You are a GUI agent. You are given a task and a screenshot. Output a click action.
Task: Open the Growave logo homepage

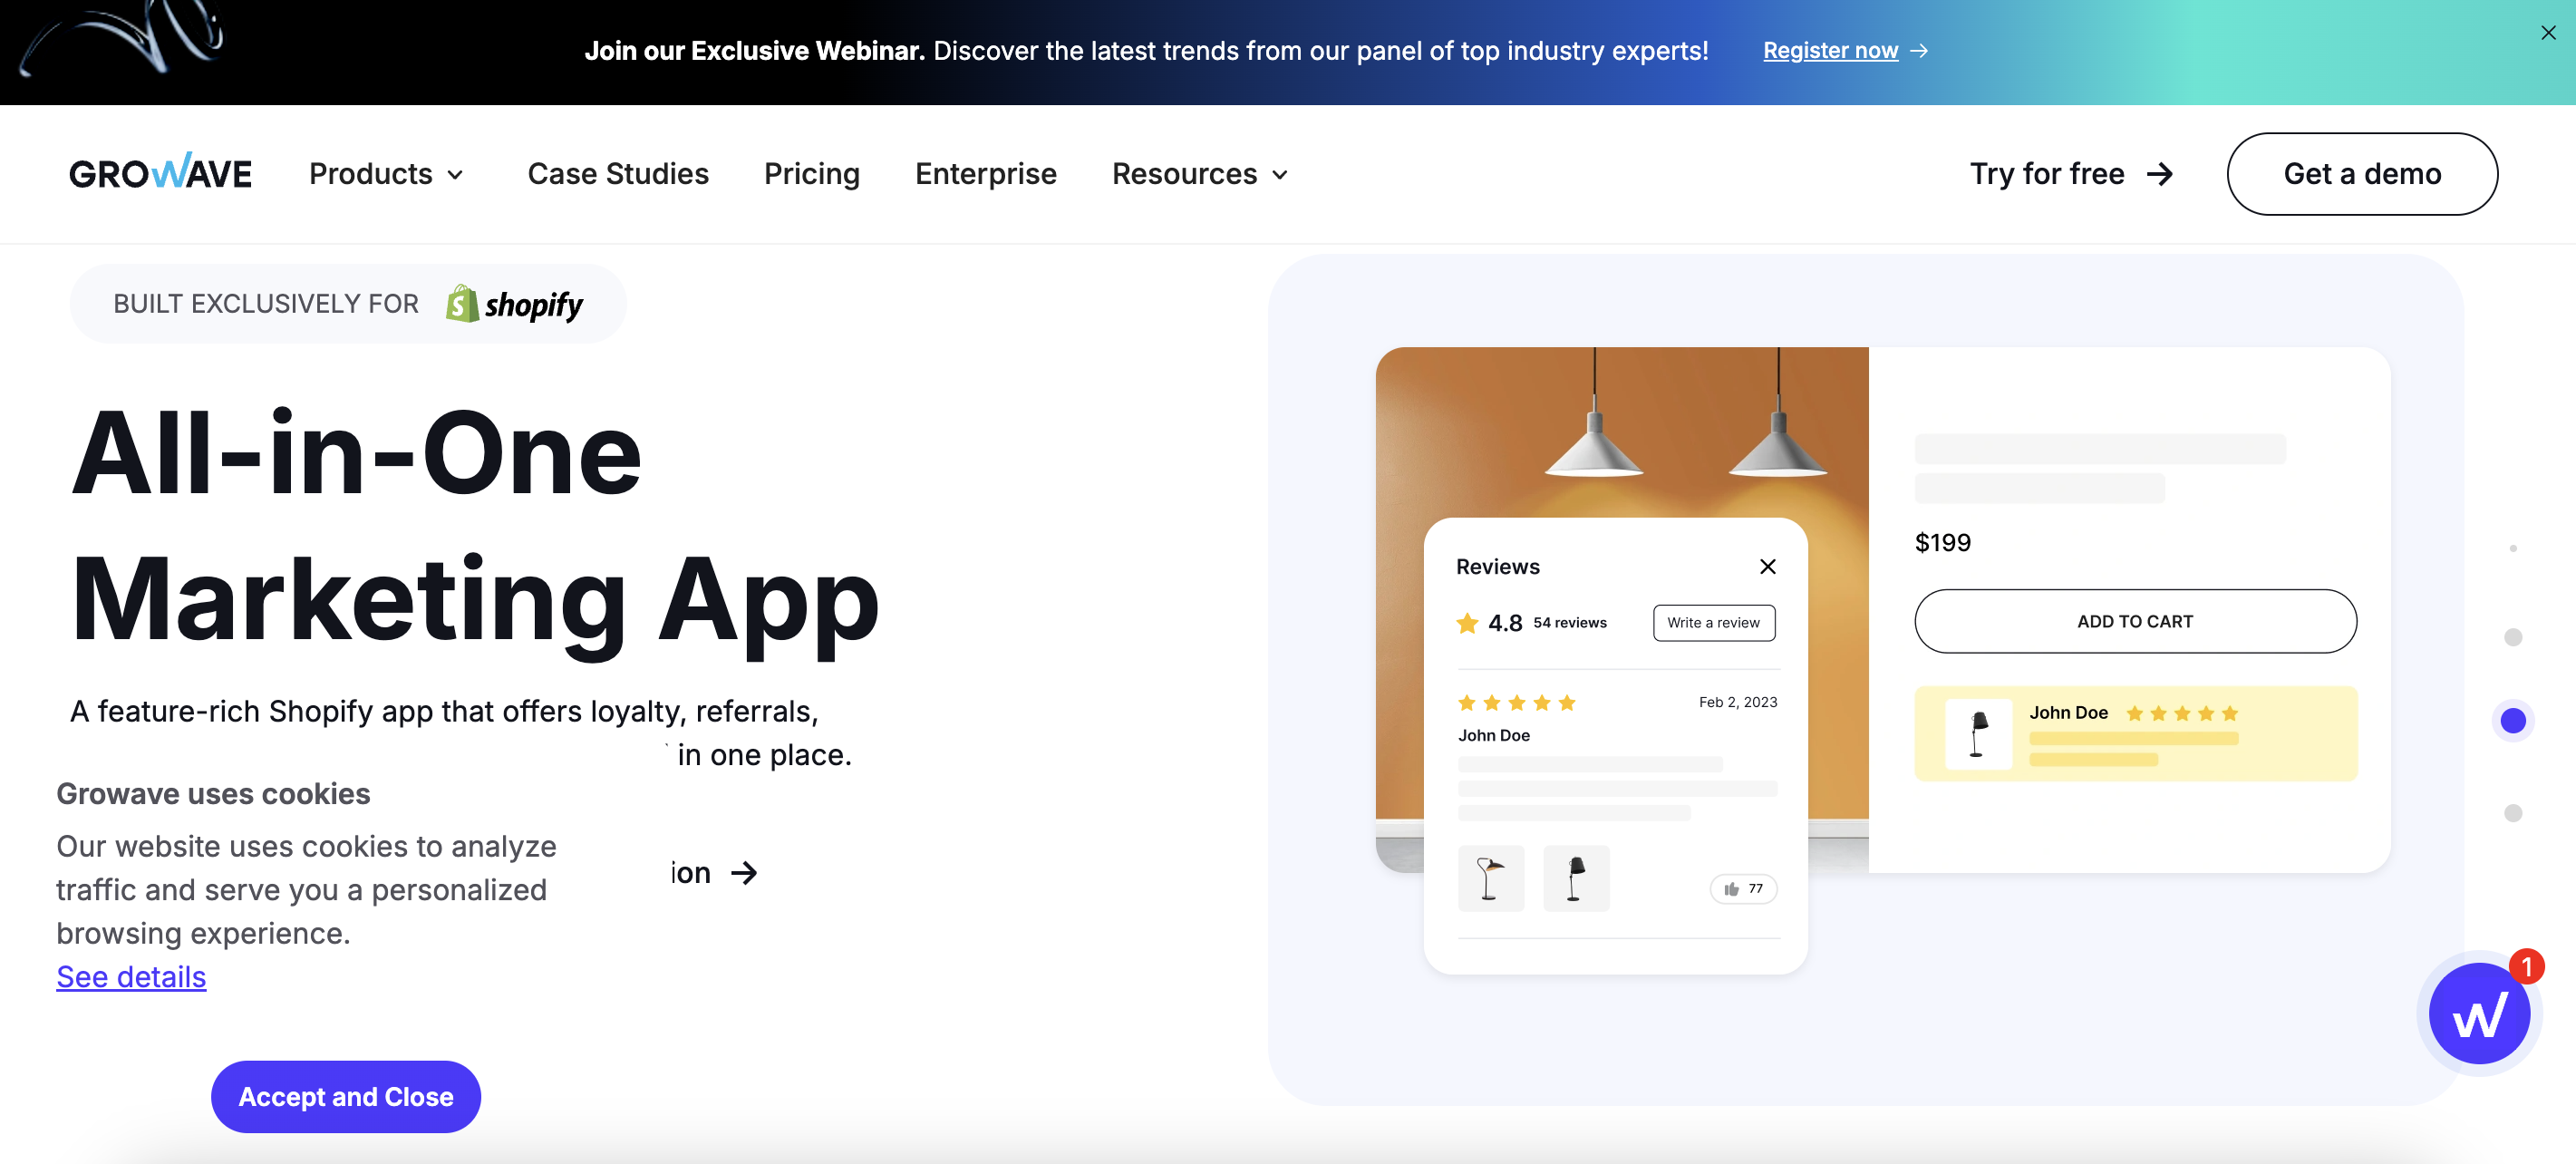point(160,173)
